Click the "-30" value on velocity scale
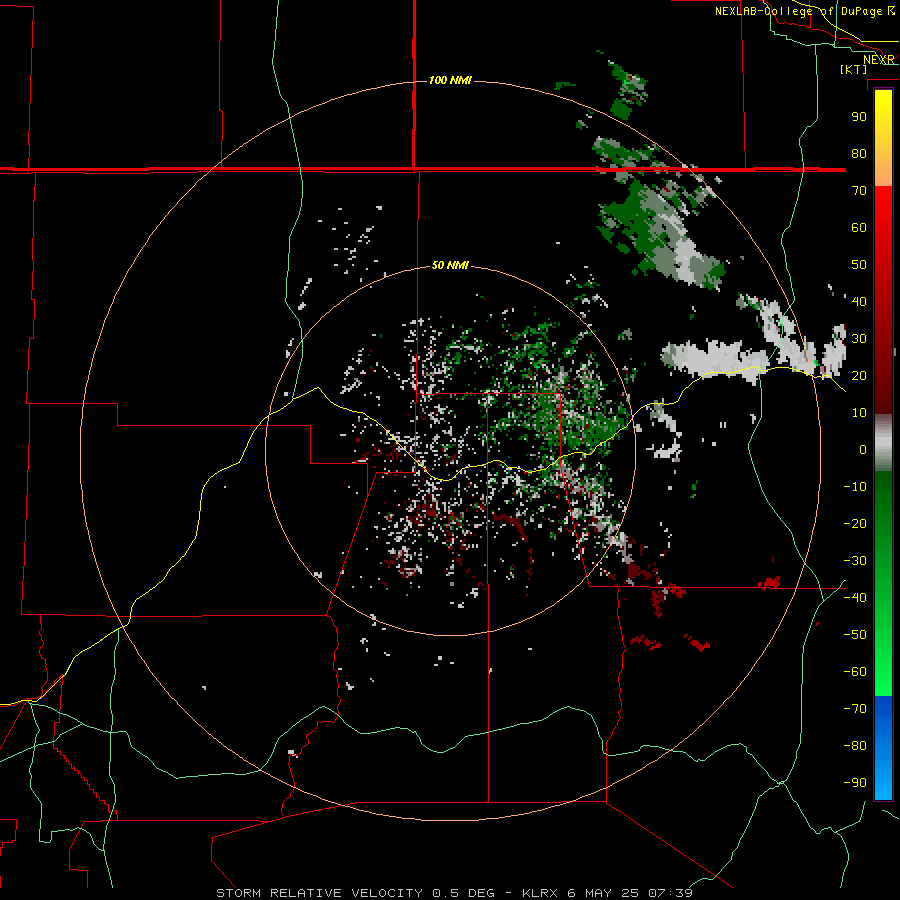 pyautogui.click(x=855, y=561)
